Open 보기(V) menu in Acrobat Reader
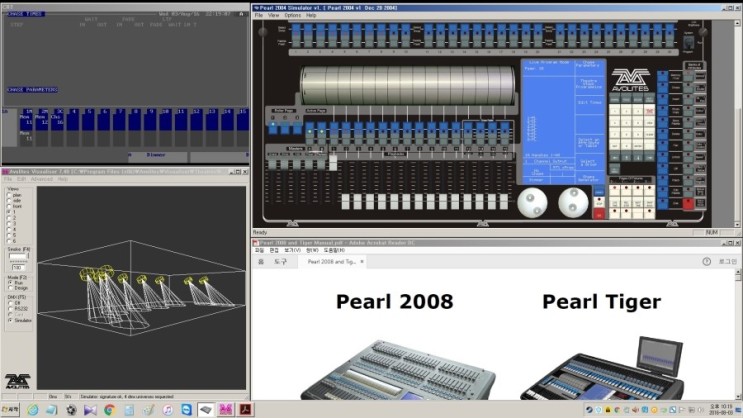The width and height of the screenshot is (743, 418). tap(292, 250)
